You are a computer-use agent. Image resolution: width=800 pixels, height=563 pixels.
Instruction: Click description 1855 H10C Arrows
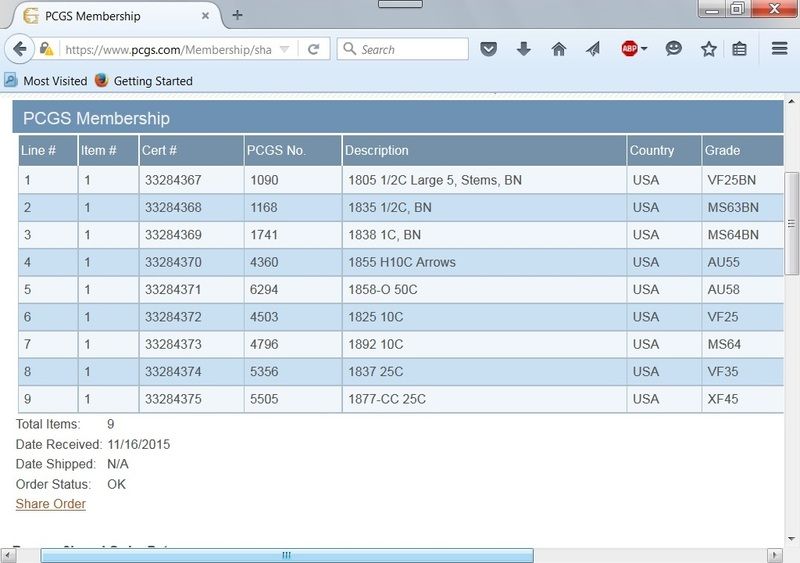point(402,262)
